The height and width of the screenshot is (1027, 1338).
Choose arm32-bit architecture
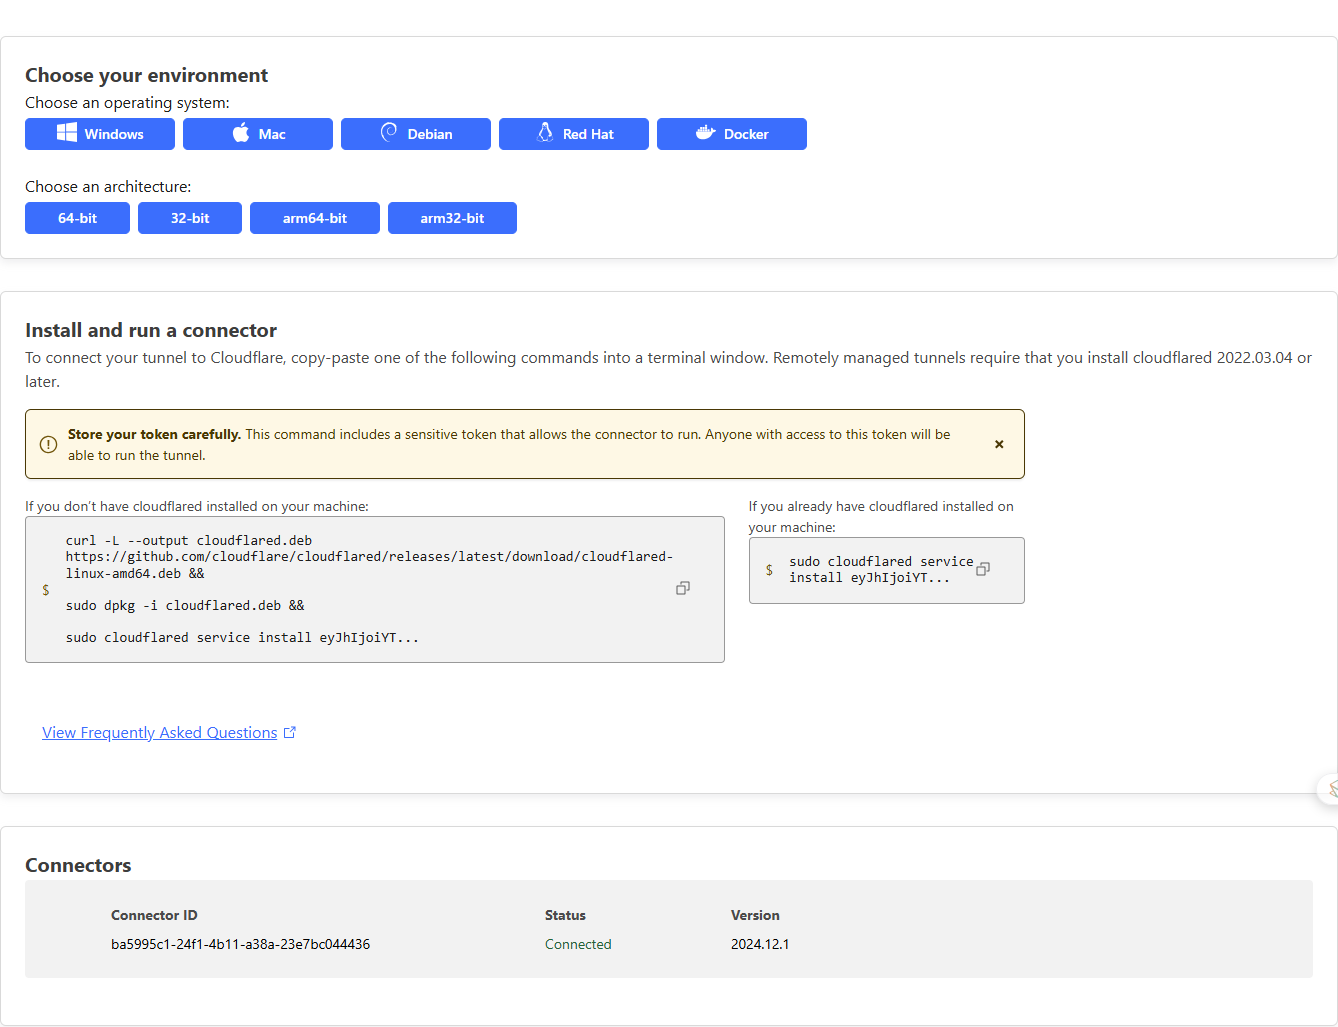coord(452,218)
